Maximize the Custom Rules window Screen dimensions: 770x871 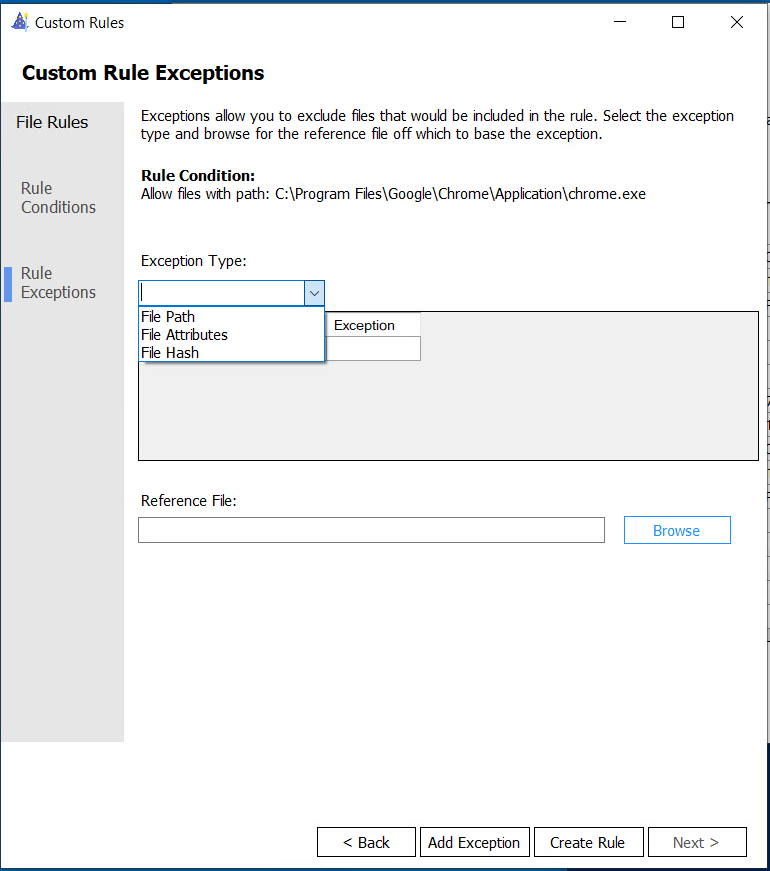[x=678, y=22]
